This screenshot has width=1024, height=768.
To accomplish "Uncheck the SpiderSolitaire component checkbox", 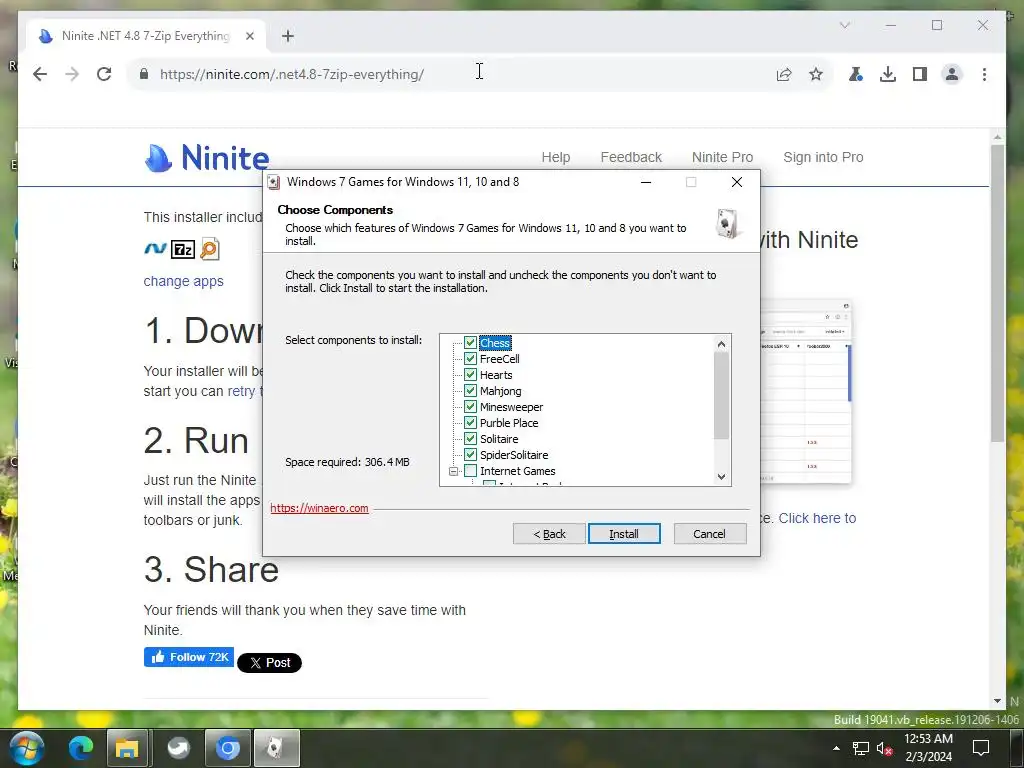I will (x=470, y=455).
